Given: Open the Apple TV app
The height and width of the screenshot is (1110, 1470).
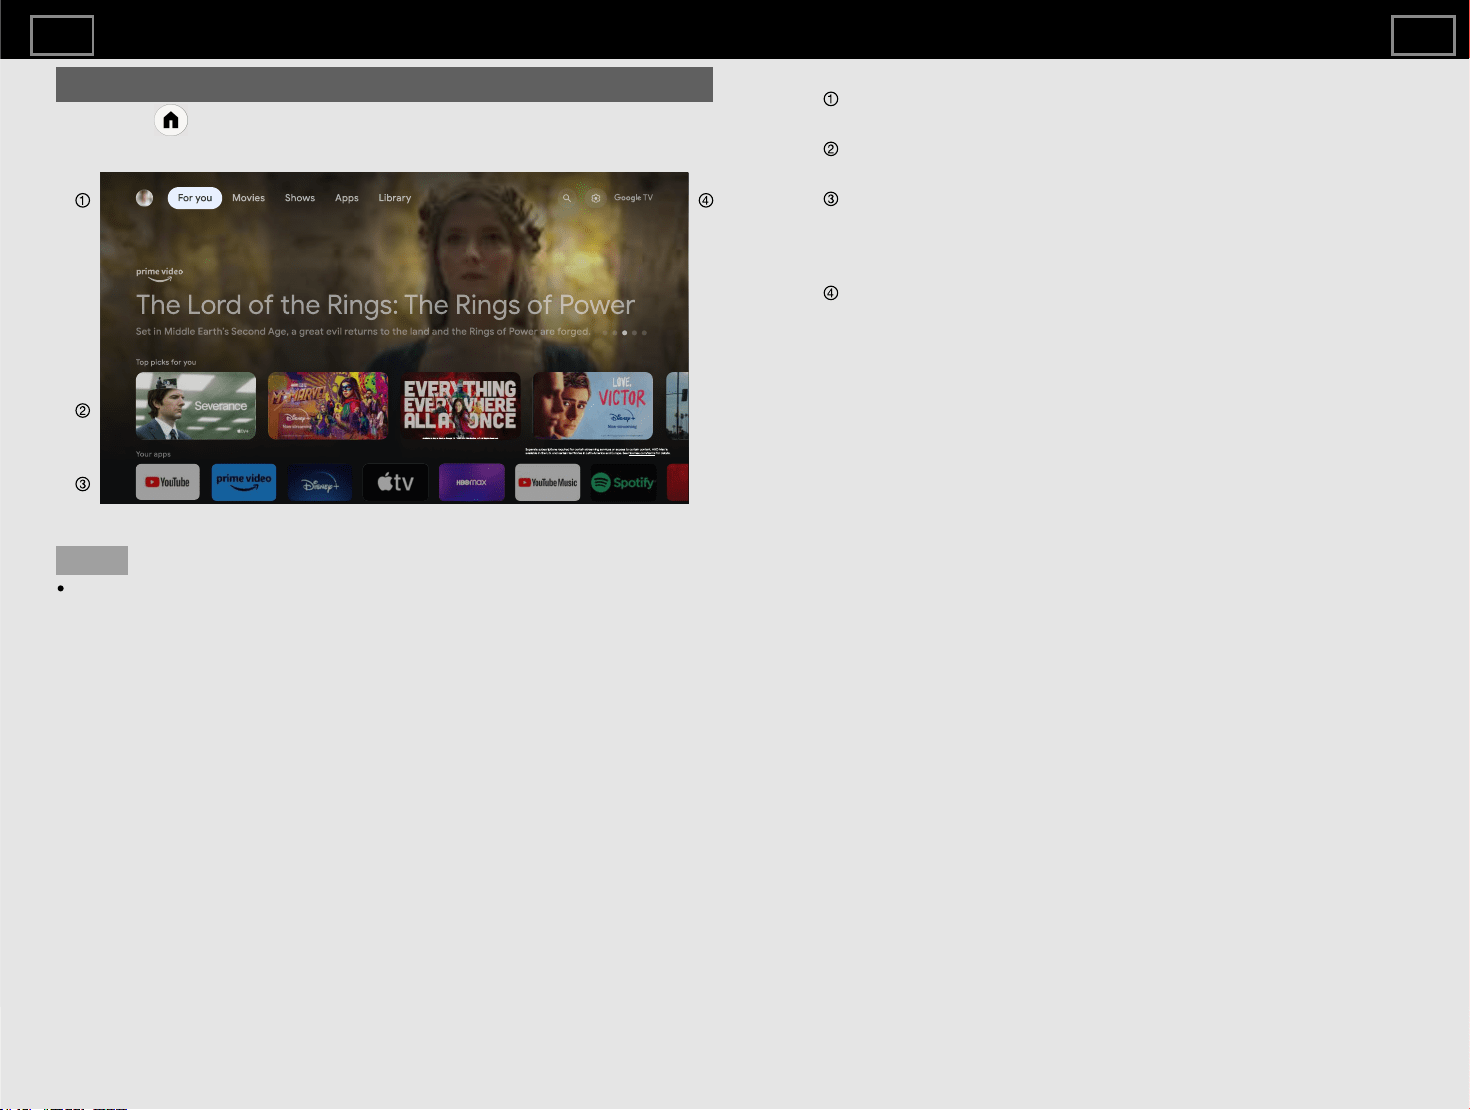Looking at the screenshot, I should 396,482.
